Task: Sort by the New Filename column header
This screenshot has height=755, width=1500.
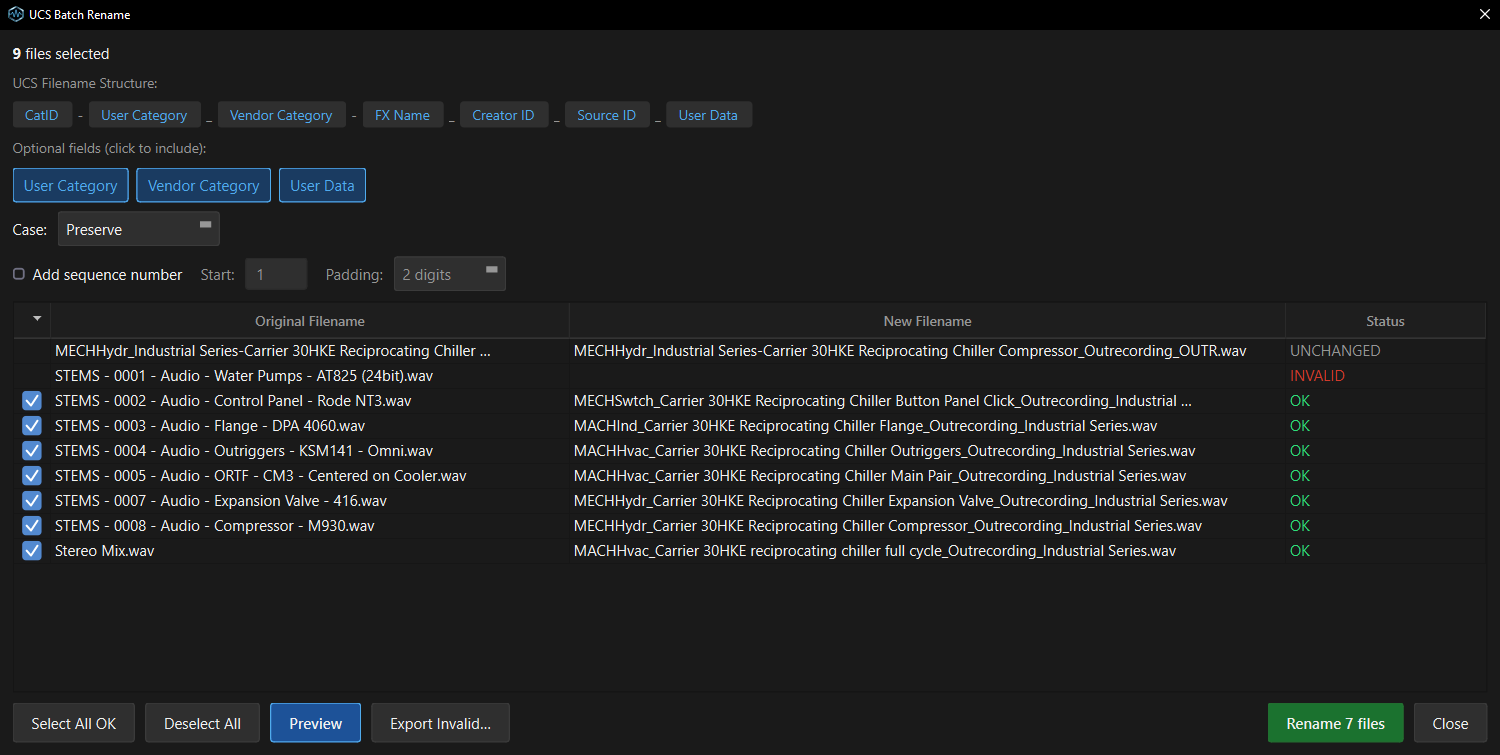Action: click(927, 321)
